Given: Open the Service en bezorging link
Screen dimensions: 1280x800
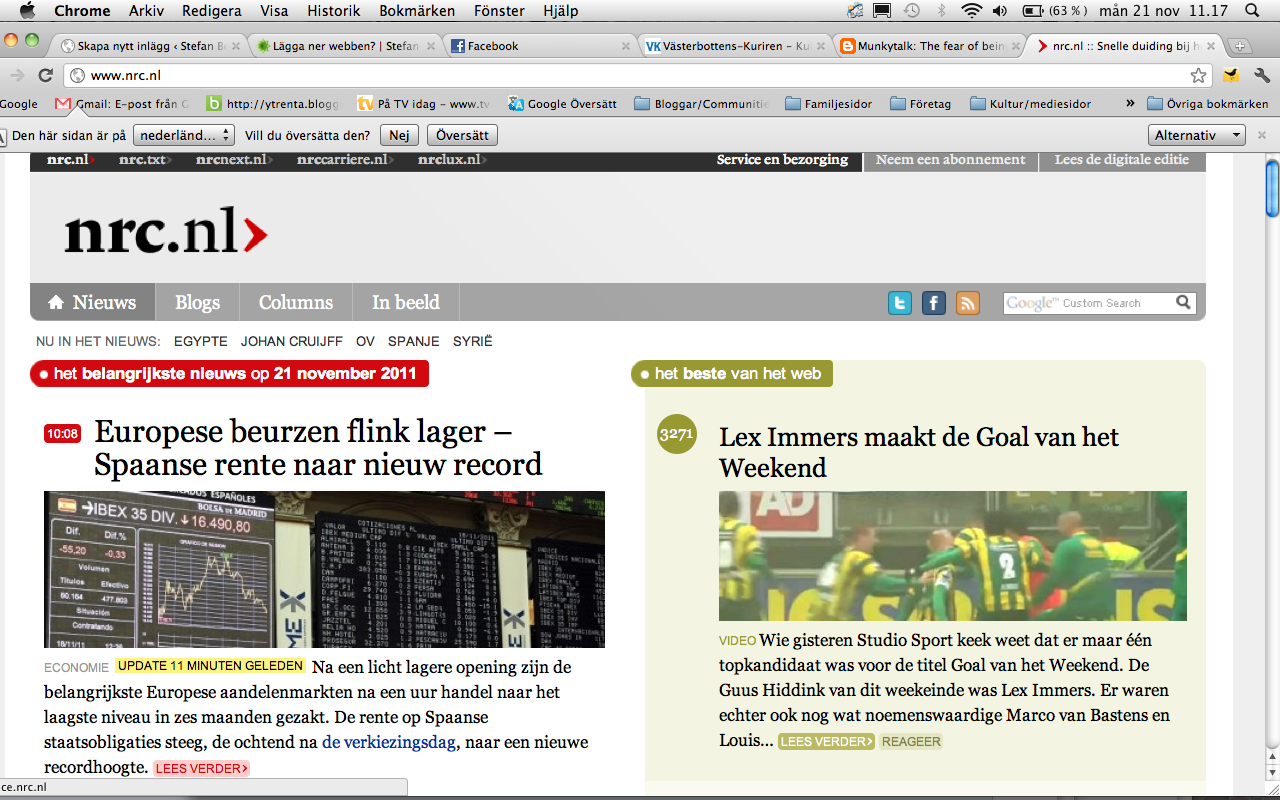Looking at the screenshot, I should [782, 160].
